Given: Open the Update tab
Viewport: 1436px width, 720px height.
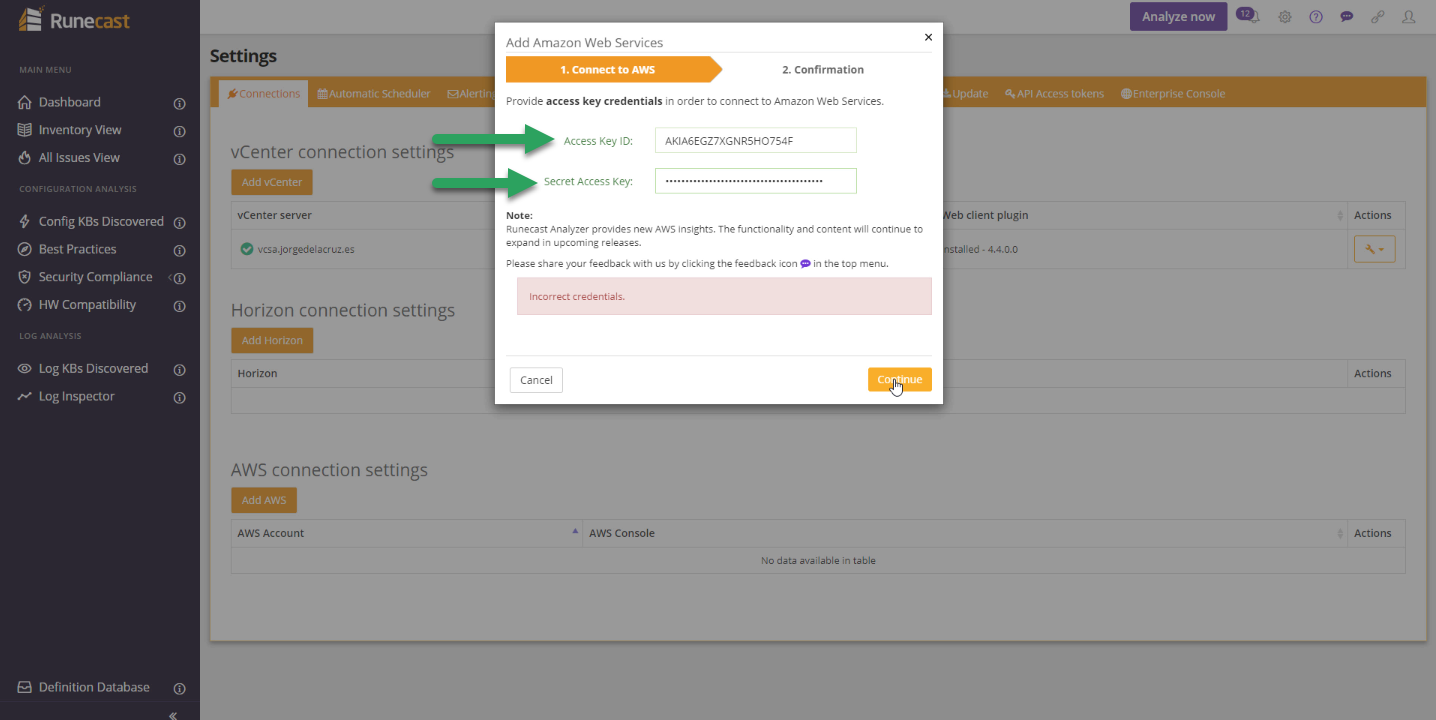Looking at the screenshot, I should pyautogui.click(x=964, y=94).
